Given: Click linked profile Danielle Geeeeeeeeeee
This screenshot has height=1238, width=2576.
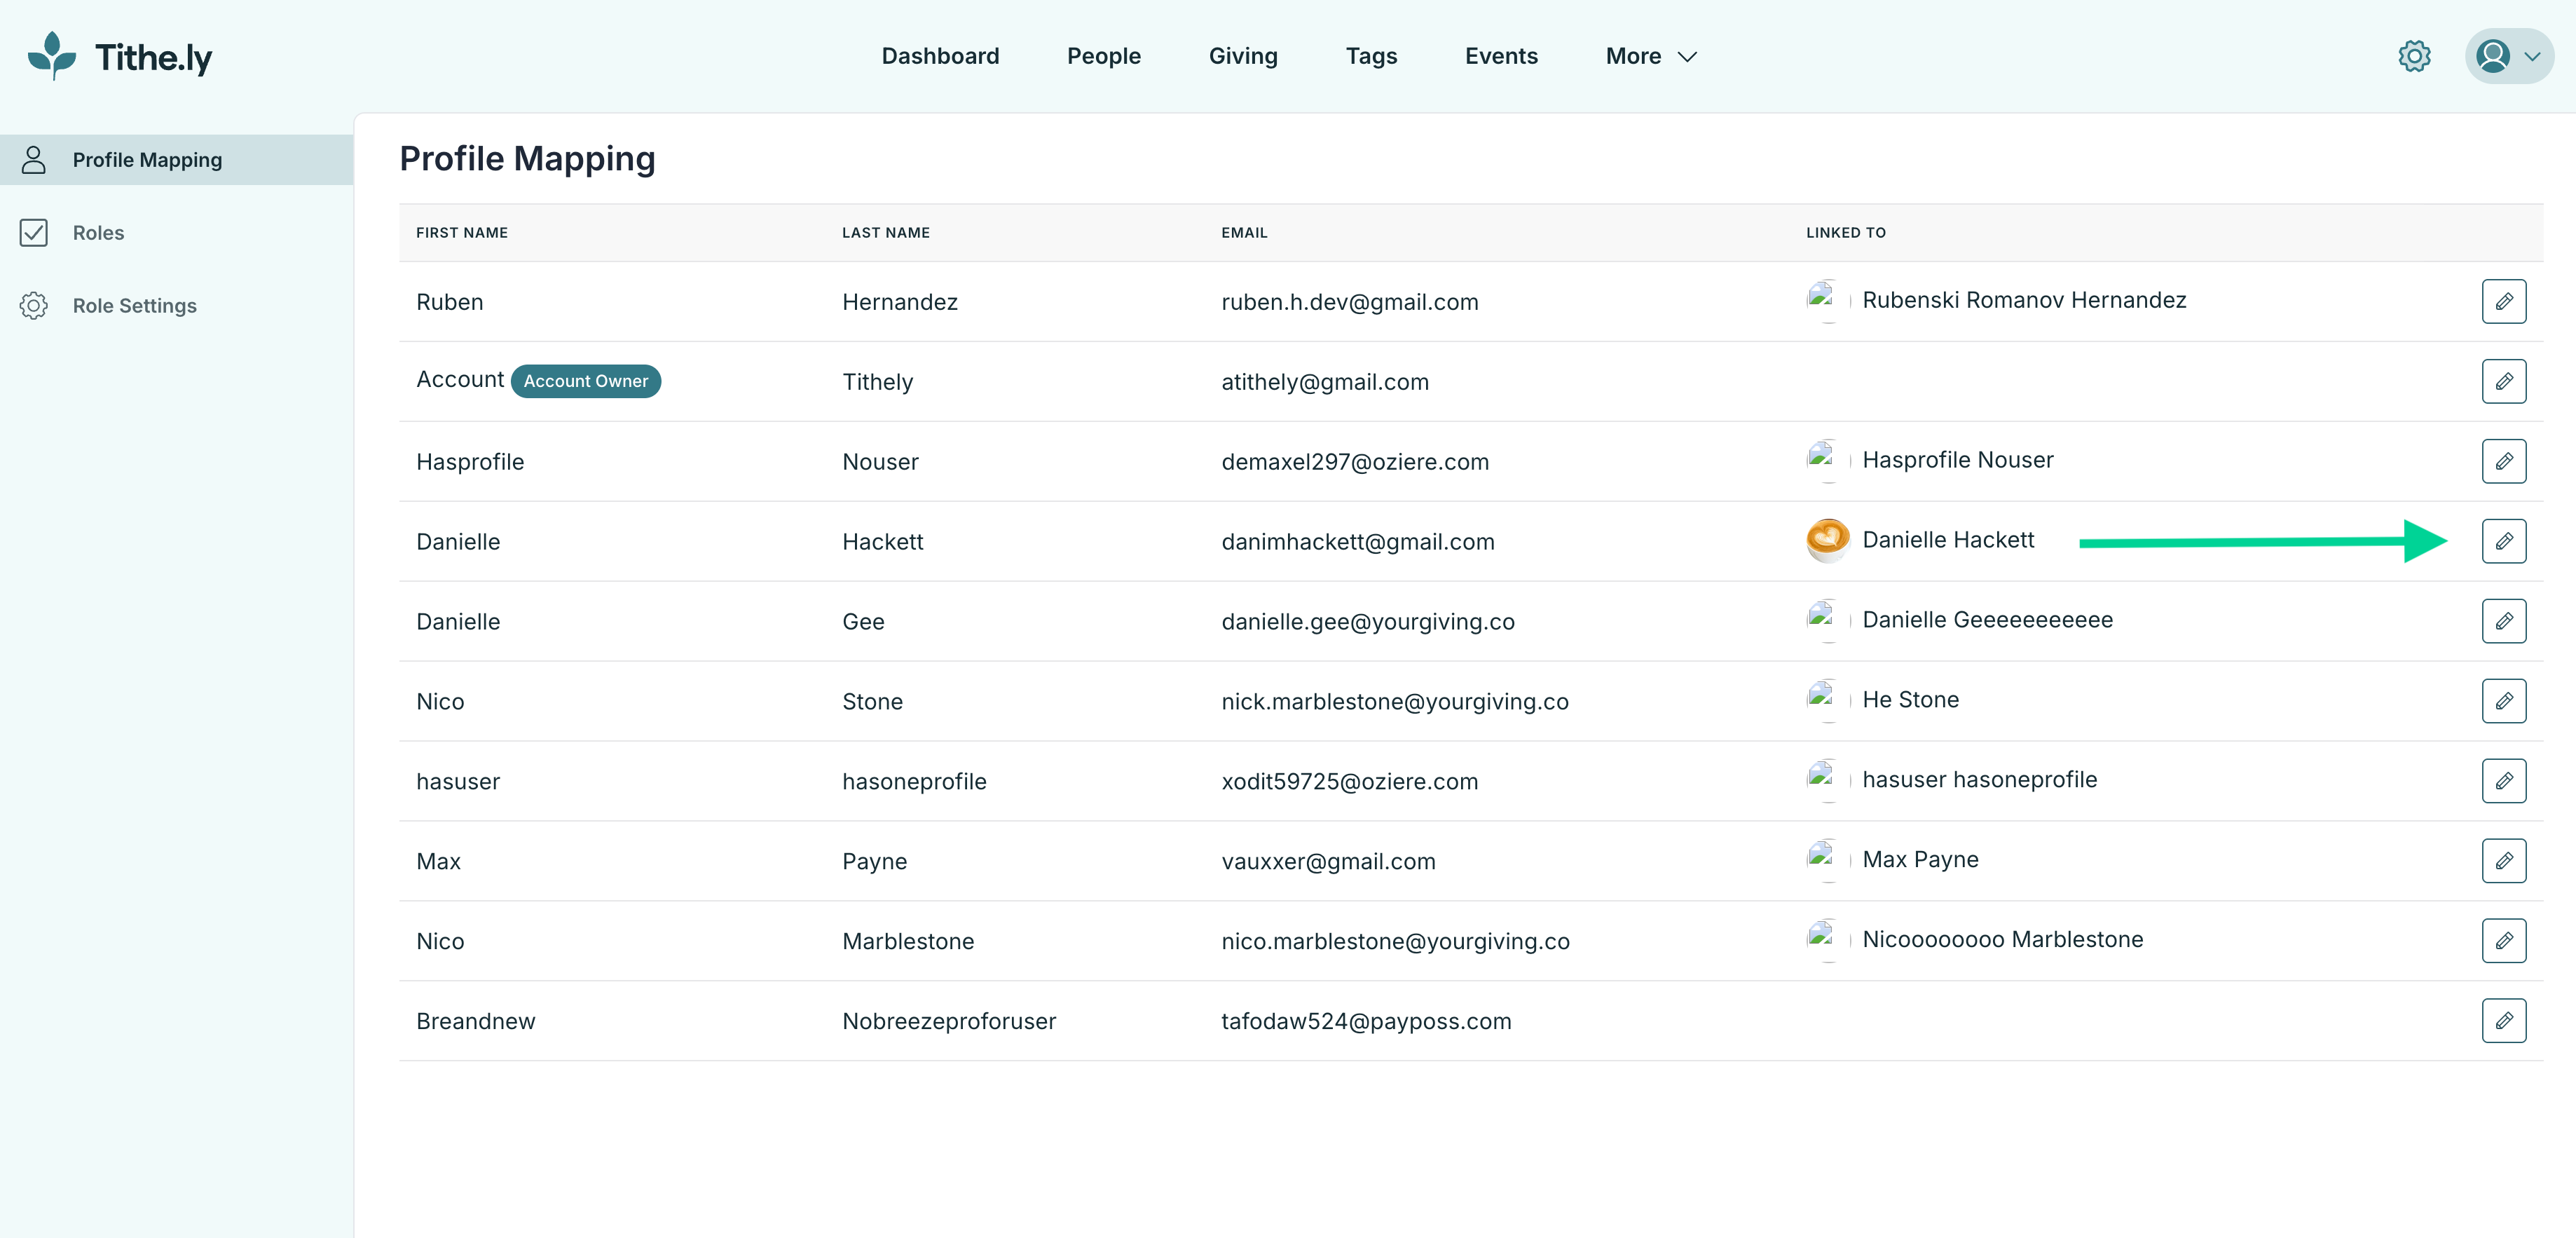Looking at the screenshot, I should tap(1987, 620).
